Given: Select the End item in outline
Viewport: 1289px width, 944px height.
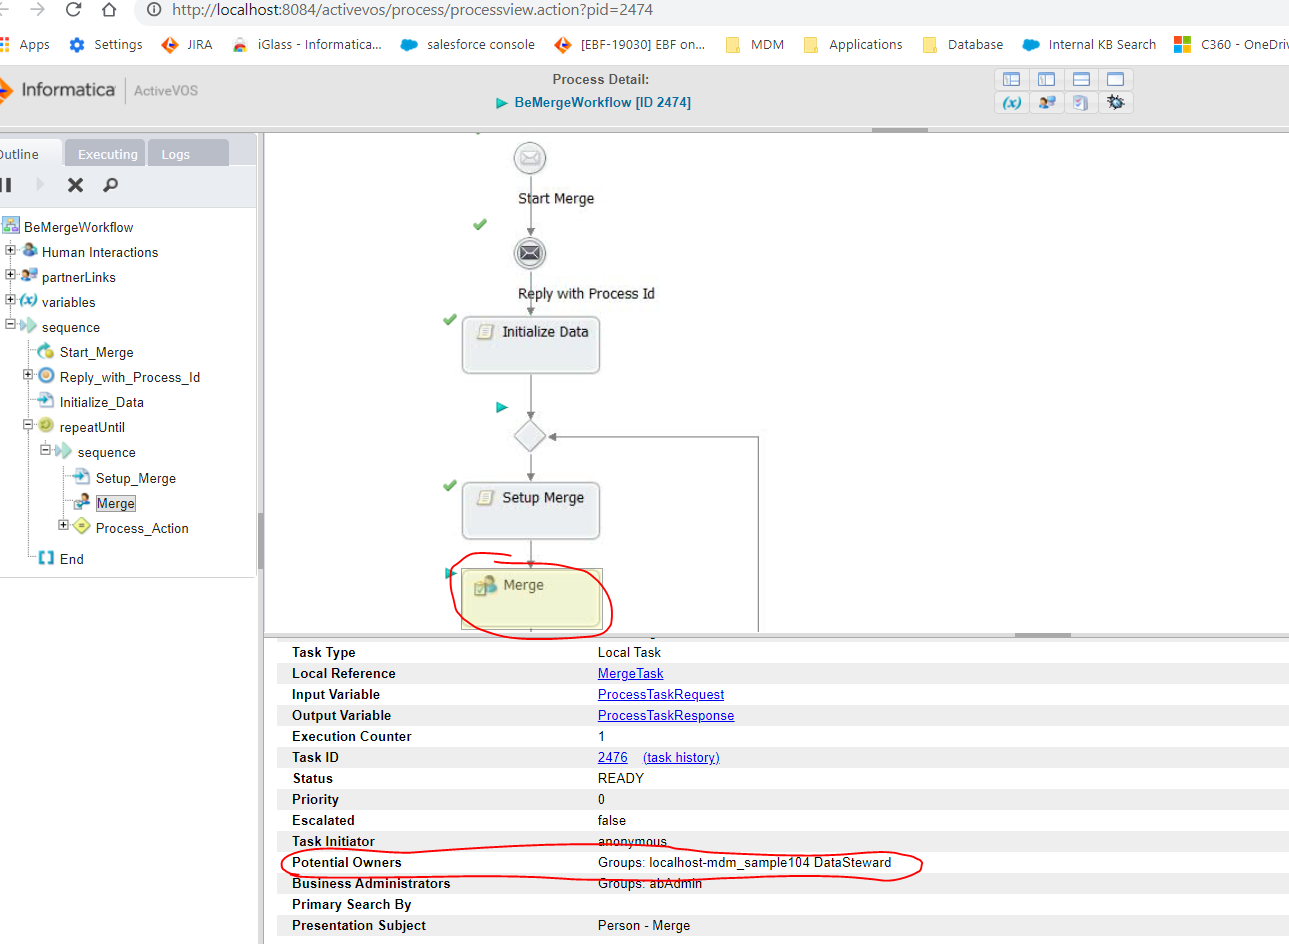Looking at the screenshot, I should point(71,560).
